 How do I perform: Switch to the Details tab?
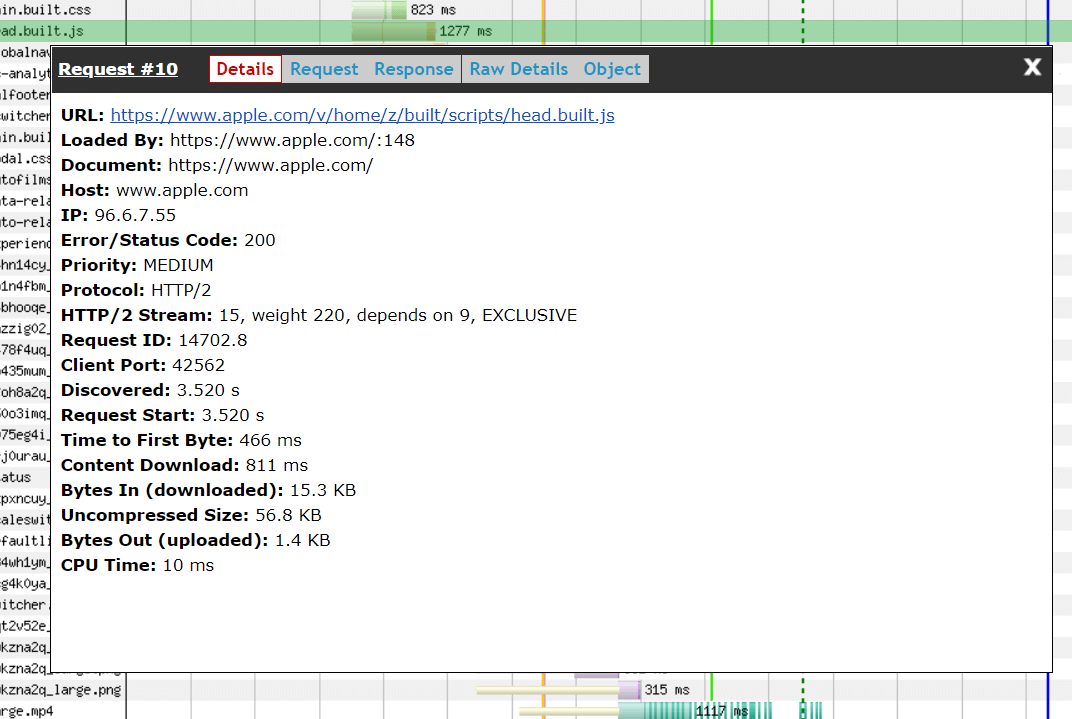245,69
